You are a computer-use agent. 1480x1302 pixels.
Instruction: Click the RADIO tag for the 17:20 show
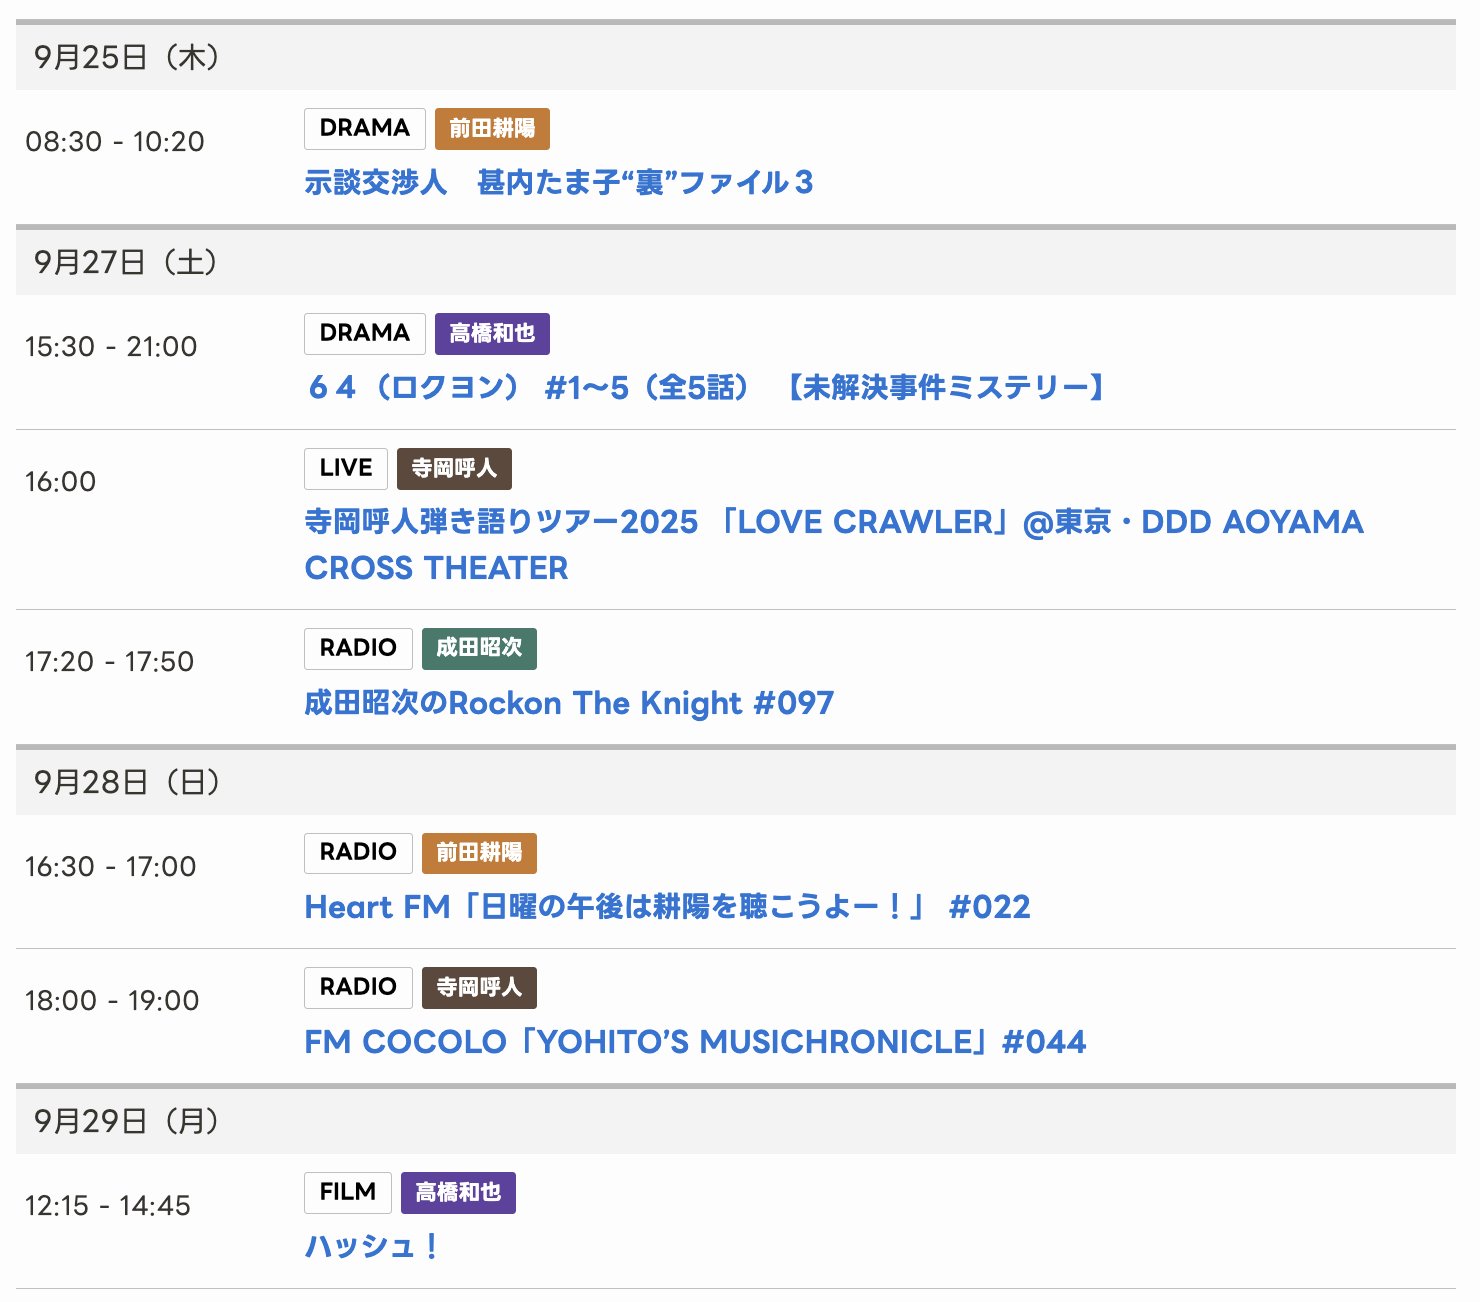click(358, 649)
